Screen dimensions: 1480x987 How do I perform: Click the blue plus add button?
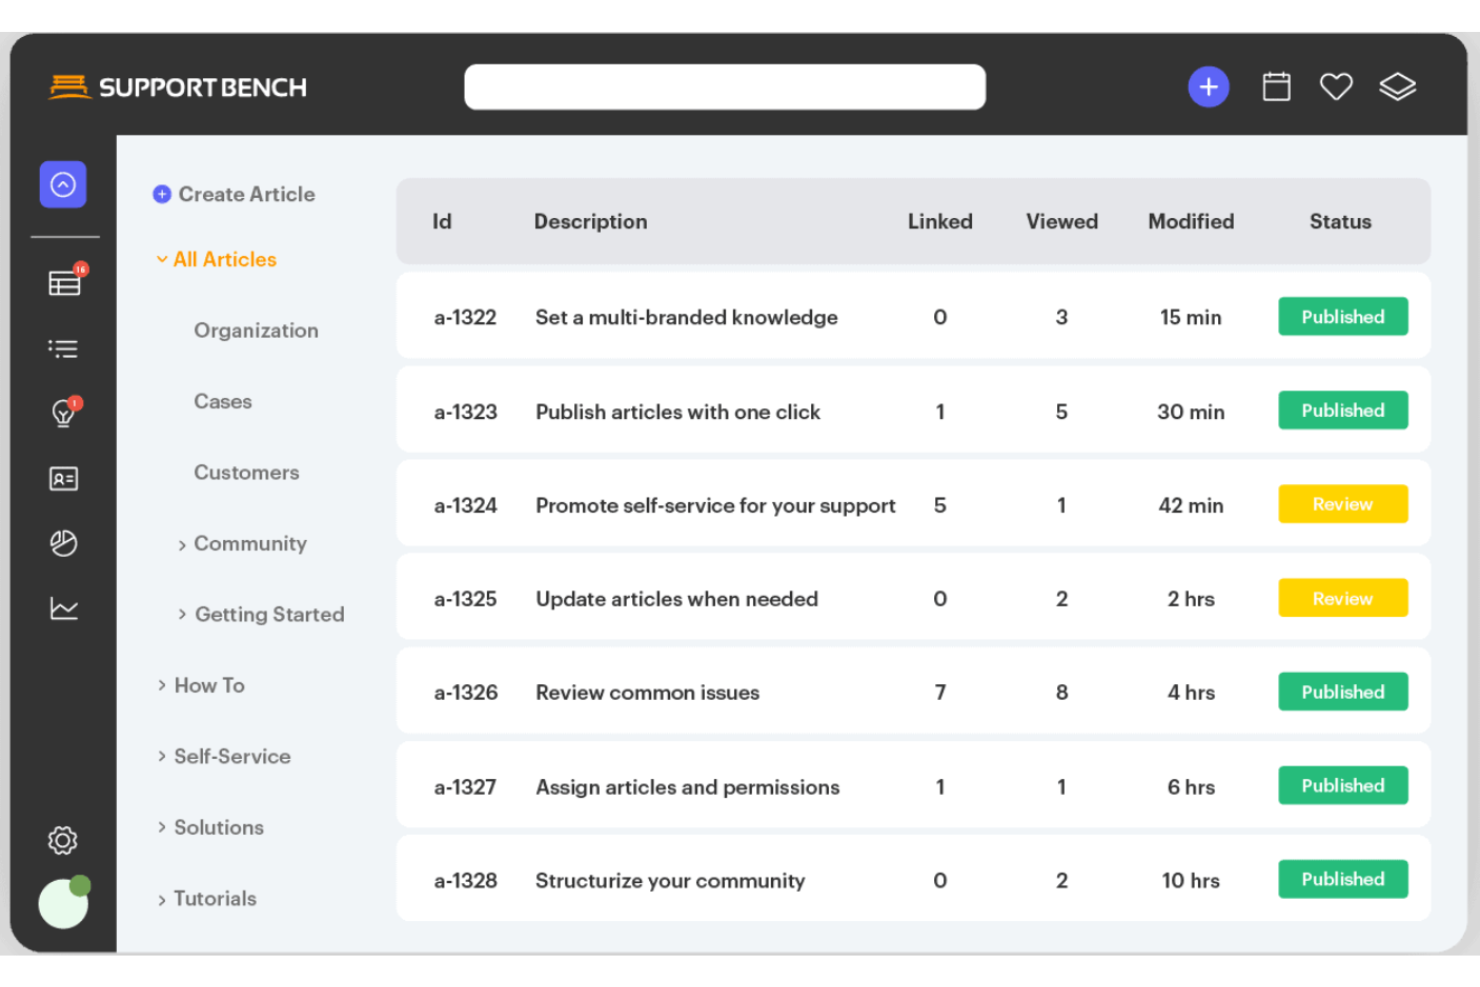1208,87
